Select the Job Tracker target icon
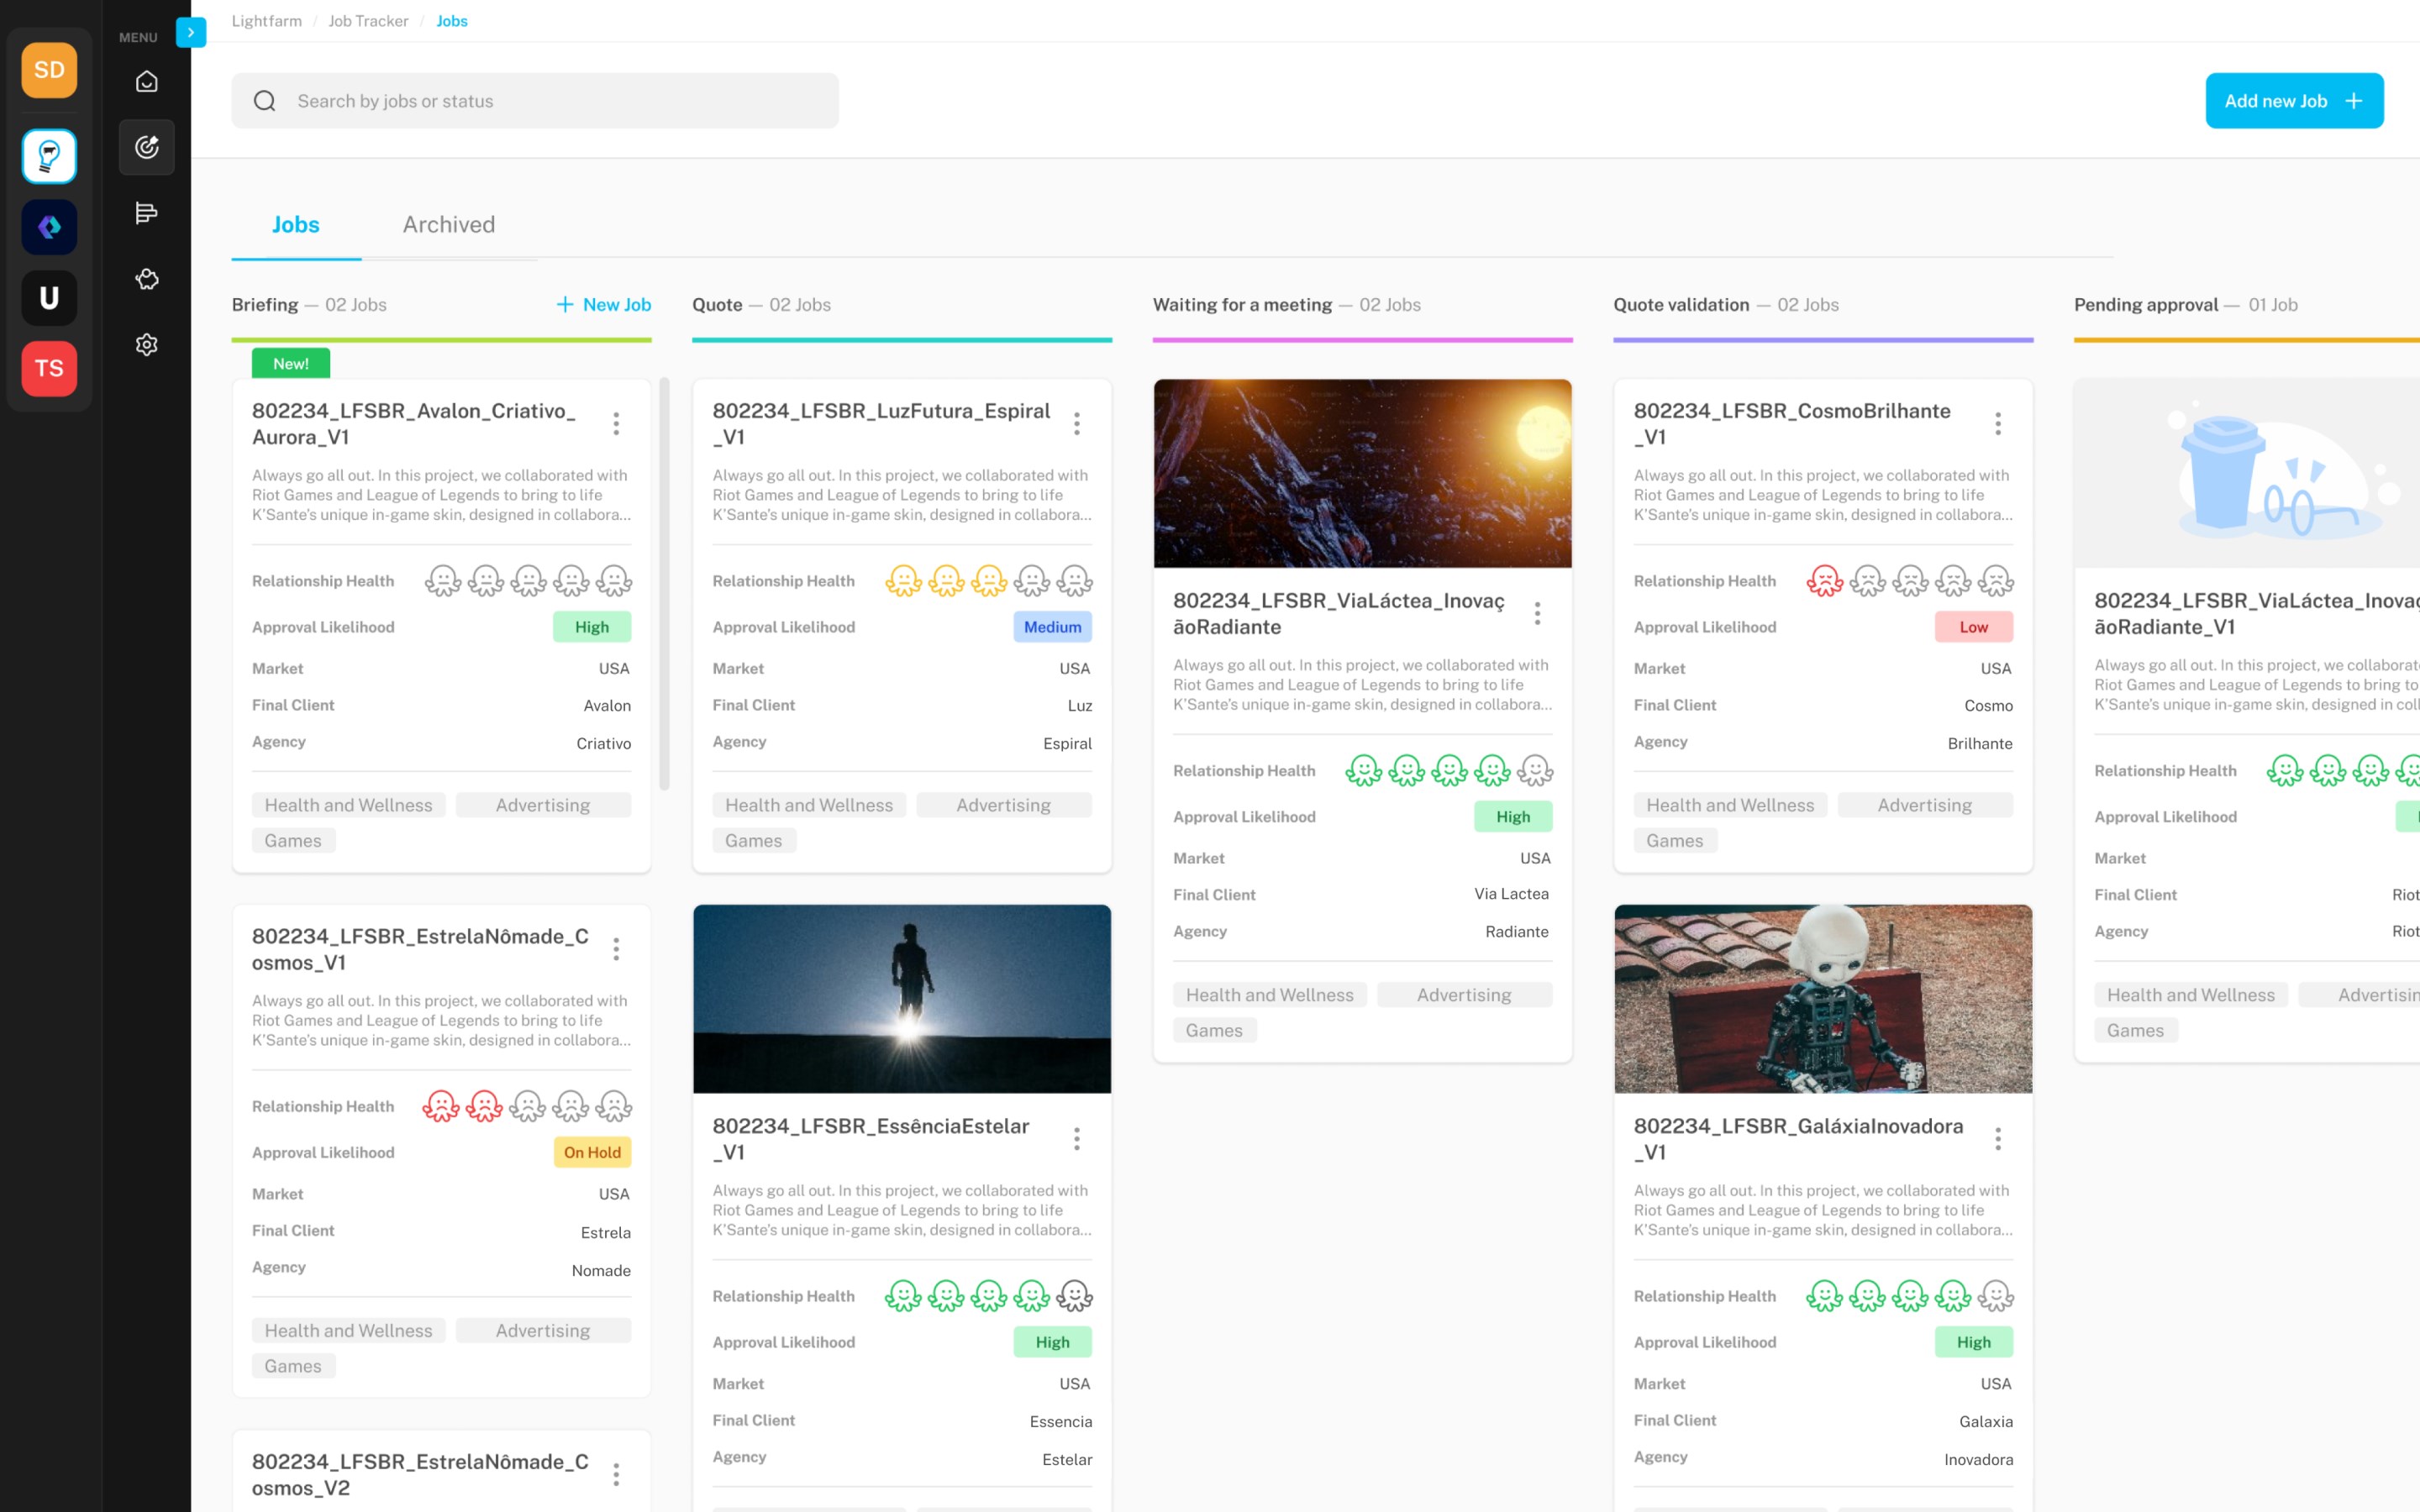This screenshot has height=1512, width=2420. click(147, 147)
